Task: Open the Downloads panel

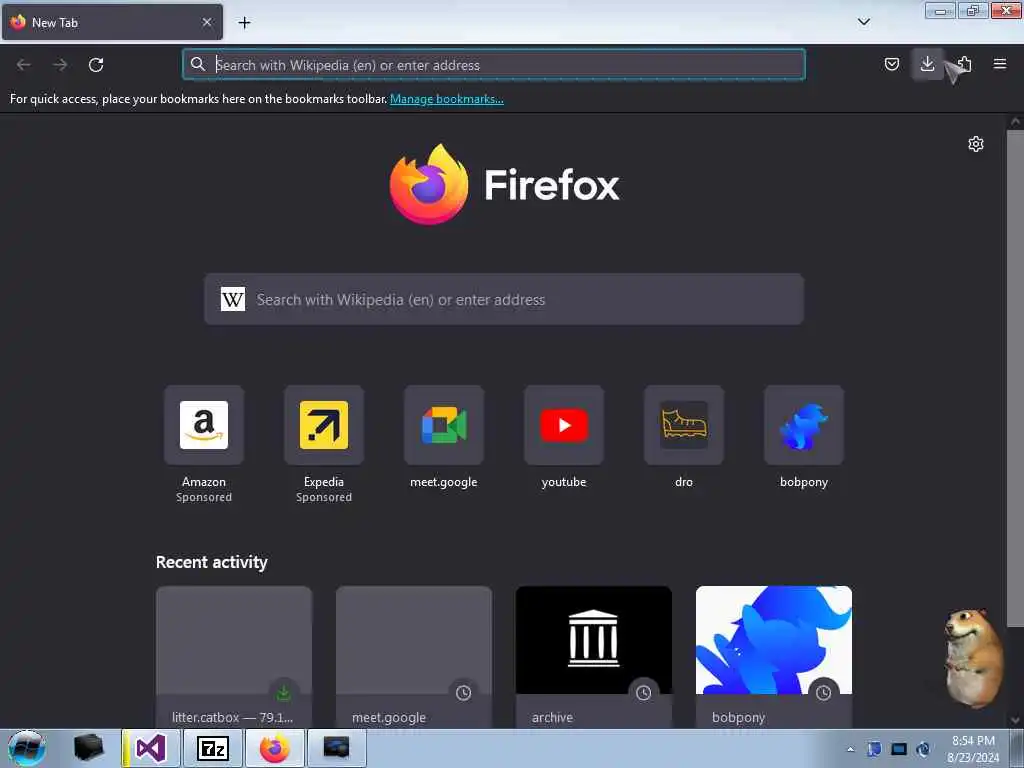Action: click(927, 64)
